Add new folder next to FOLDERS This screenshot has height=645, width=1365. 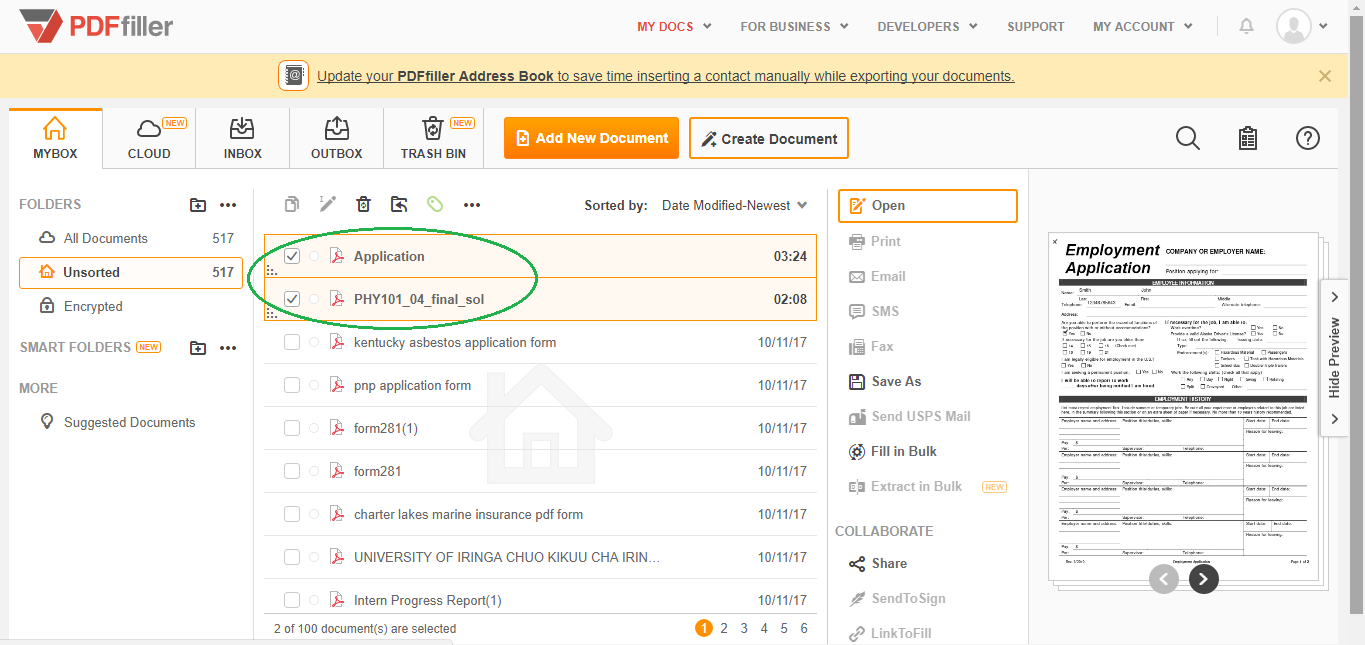198,205
